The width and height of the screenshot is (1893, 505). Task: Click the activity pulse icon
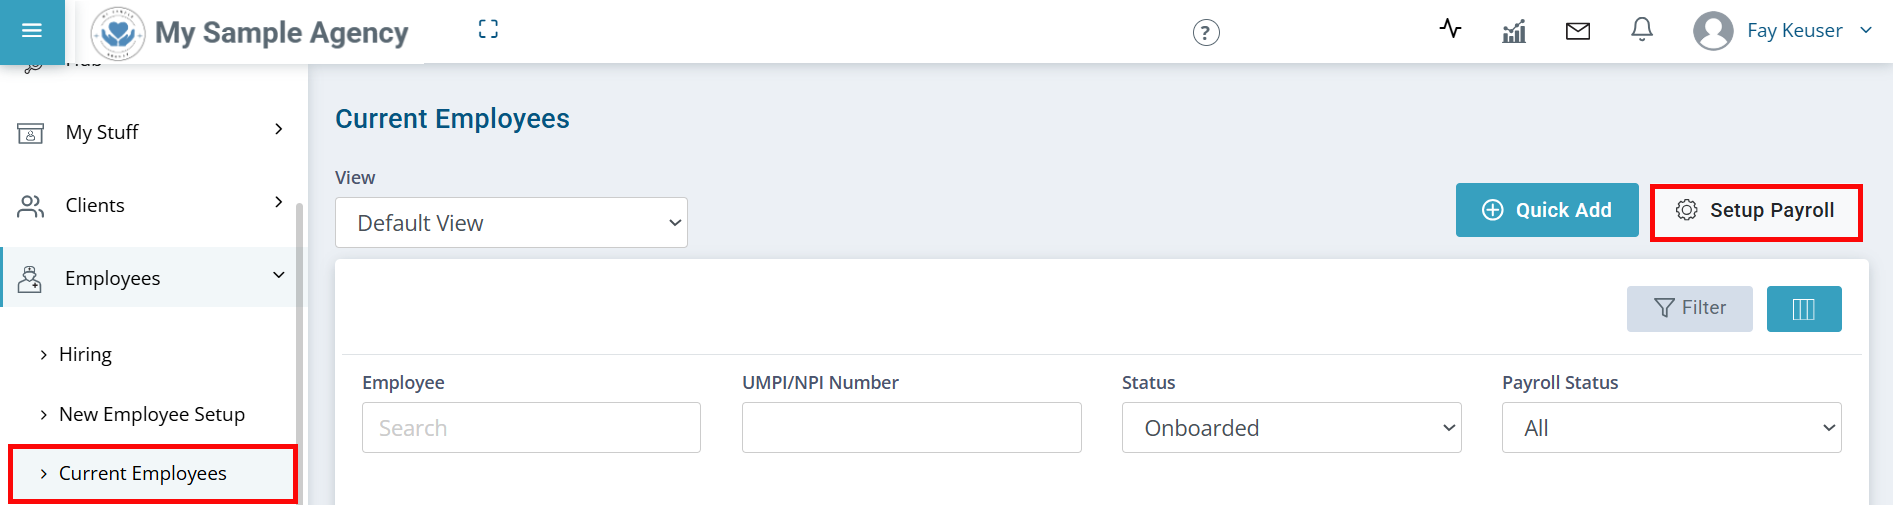(1450, 29)
